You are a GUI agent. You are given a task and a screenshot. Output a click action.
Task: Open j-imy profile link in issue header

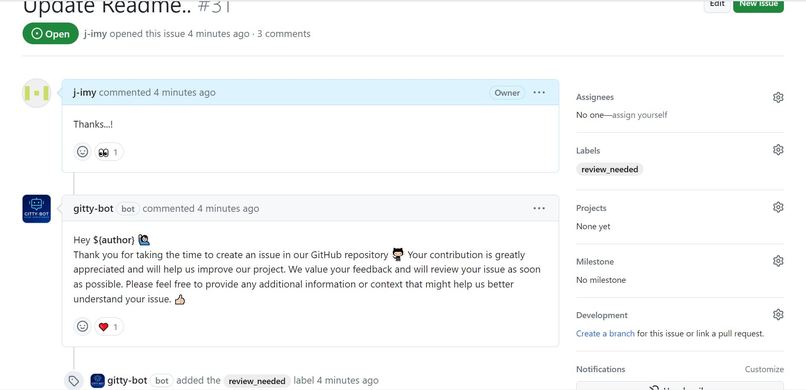96,34
